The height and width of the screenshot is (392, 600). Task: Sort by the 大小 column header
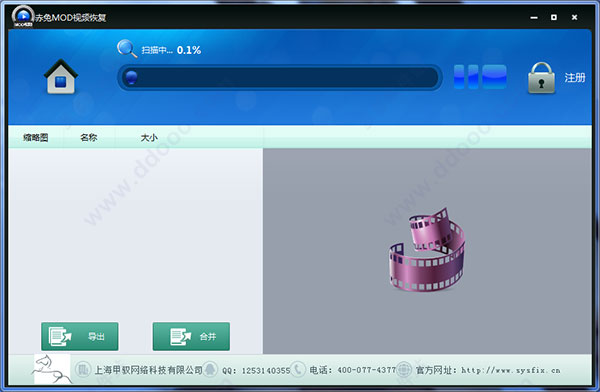click(149, 137)
